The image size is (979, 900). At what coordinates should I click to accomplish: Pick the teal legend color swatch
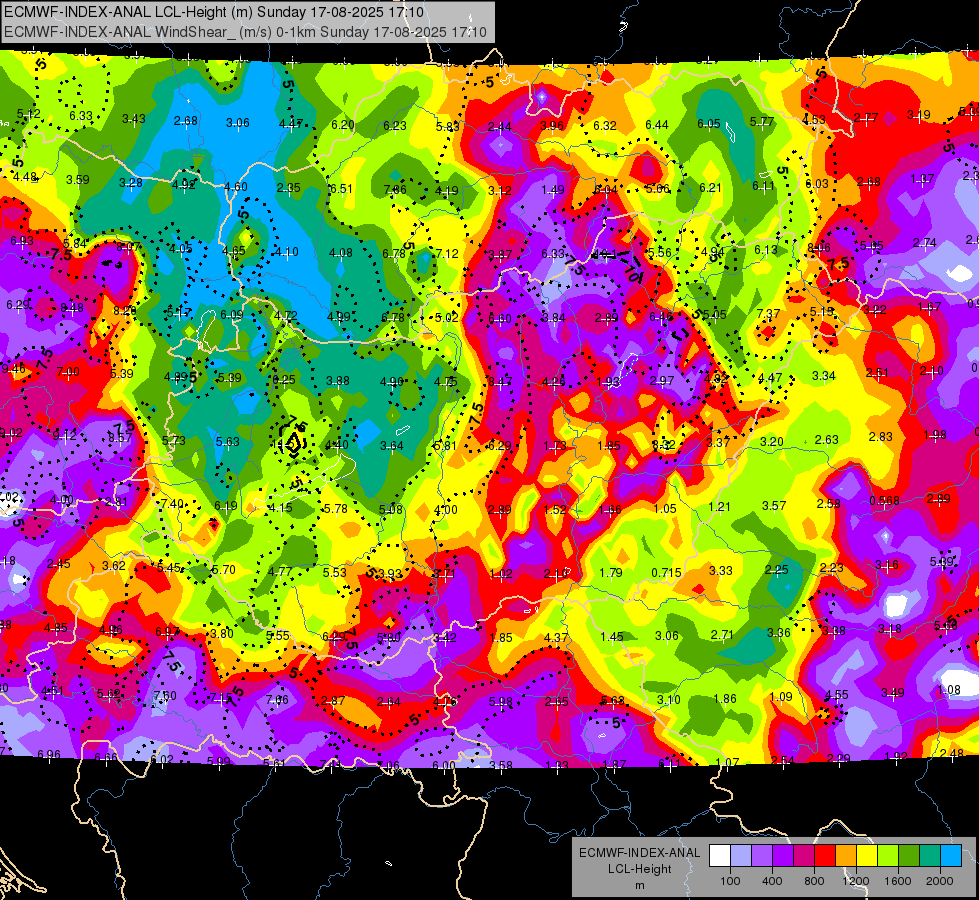(x=930, y=856)
